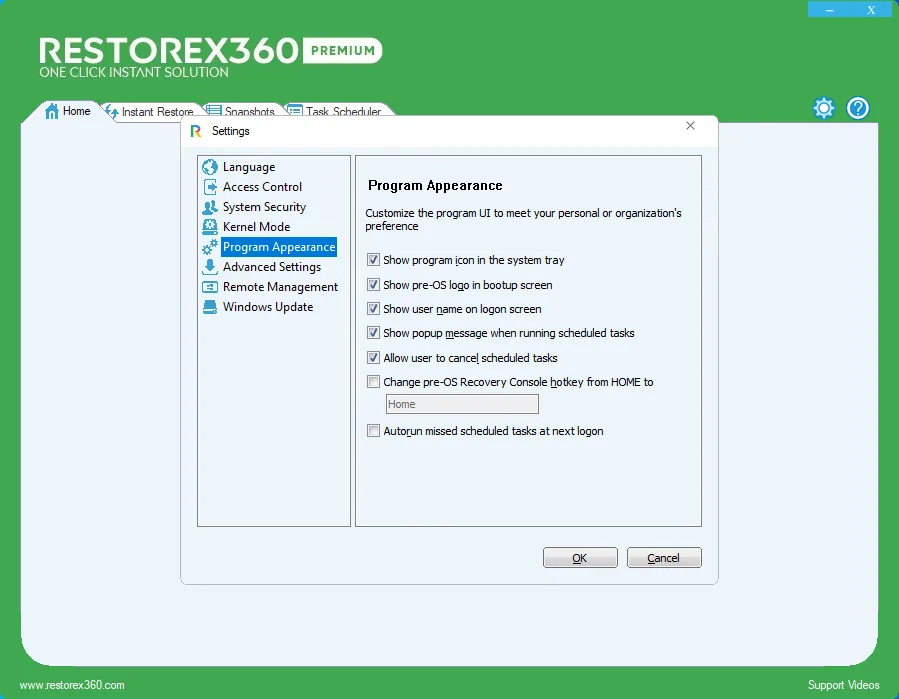Click the Kernel Mode icon
The width and height of the screenshot is (899, 699).
coord(210,227)
